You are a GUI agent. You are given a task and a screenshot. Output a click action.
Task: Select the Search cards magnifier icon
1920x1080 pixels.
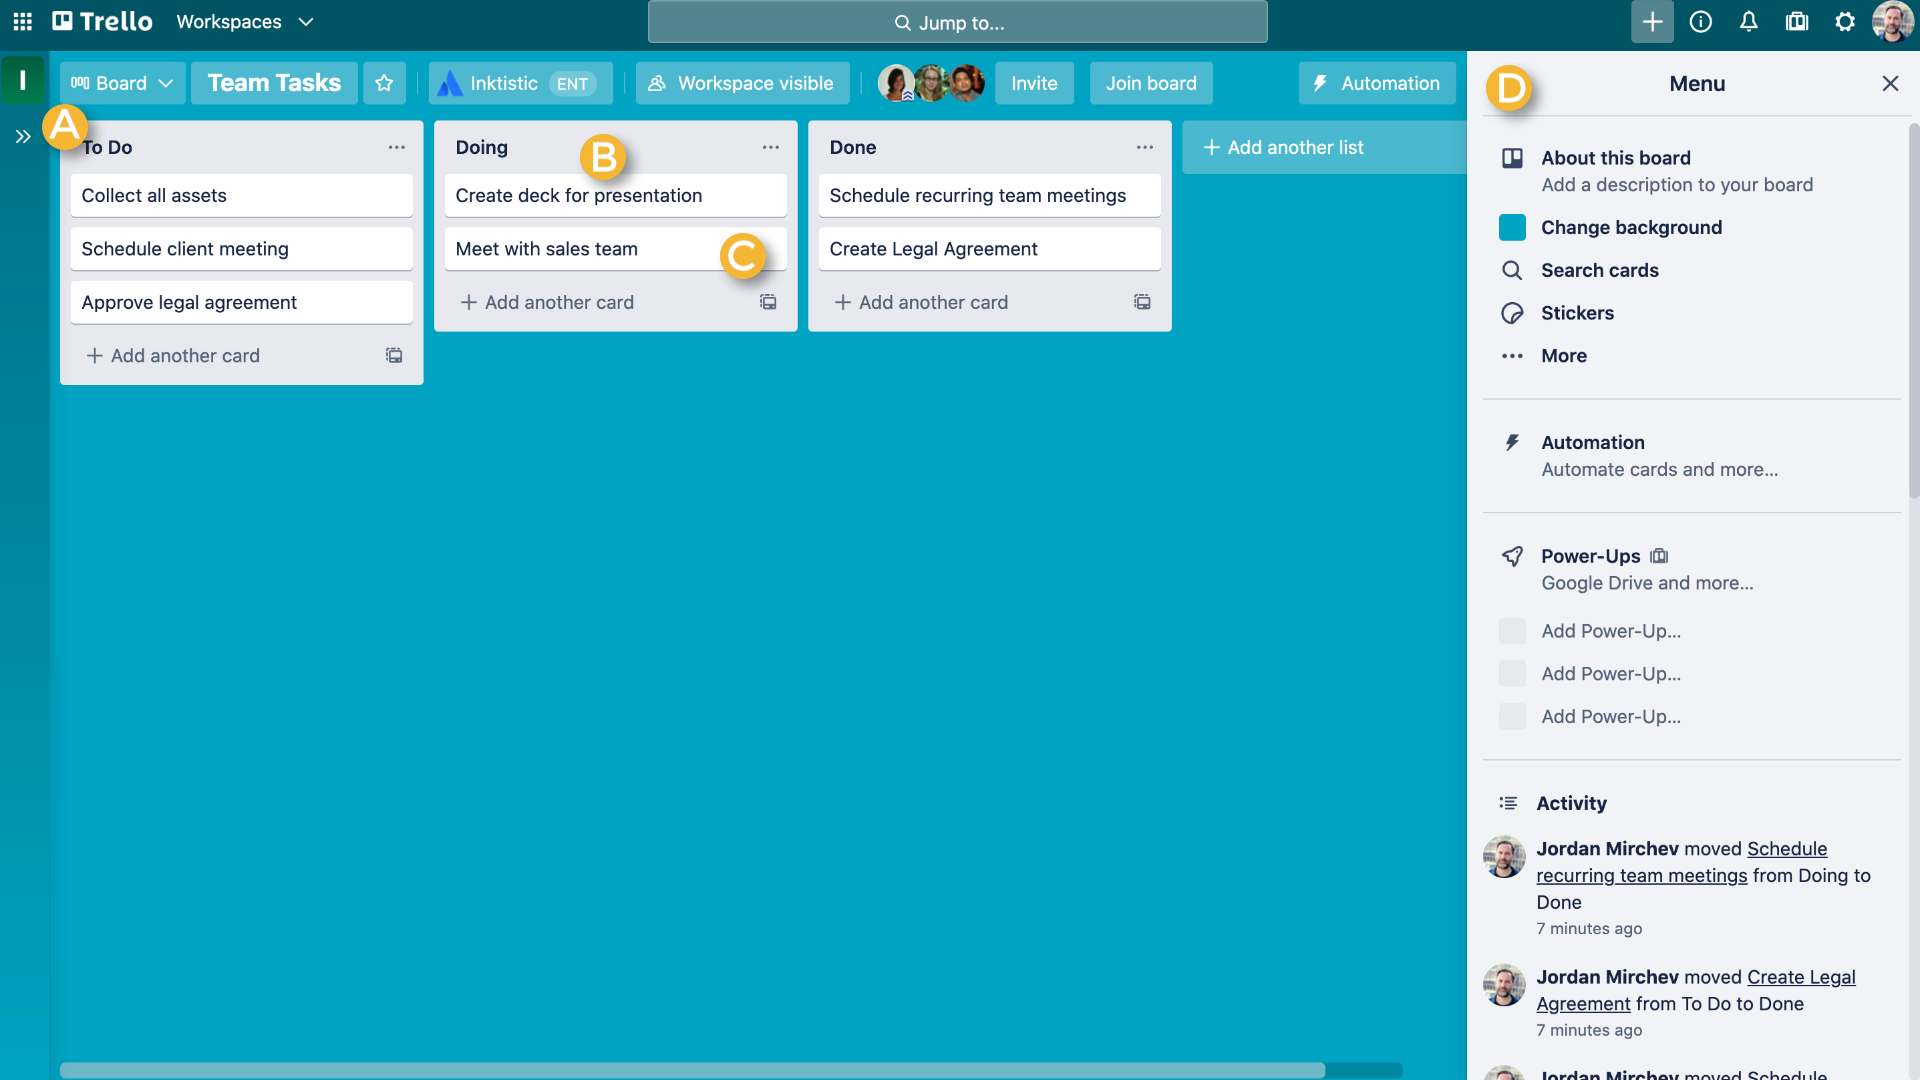tap(1513, 270)
